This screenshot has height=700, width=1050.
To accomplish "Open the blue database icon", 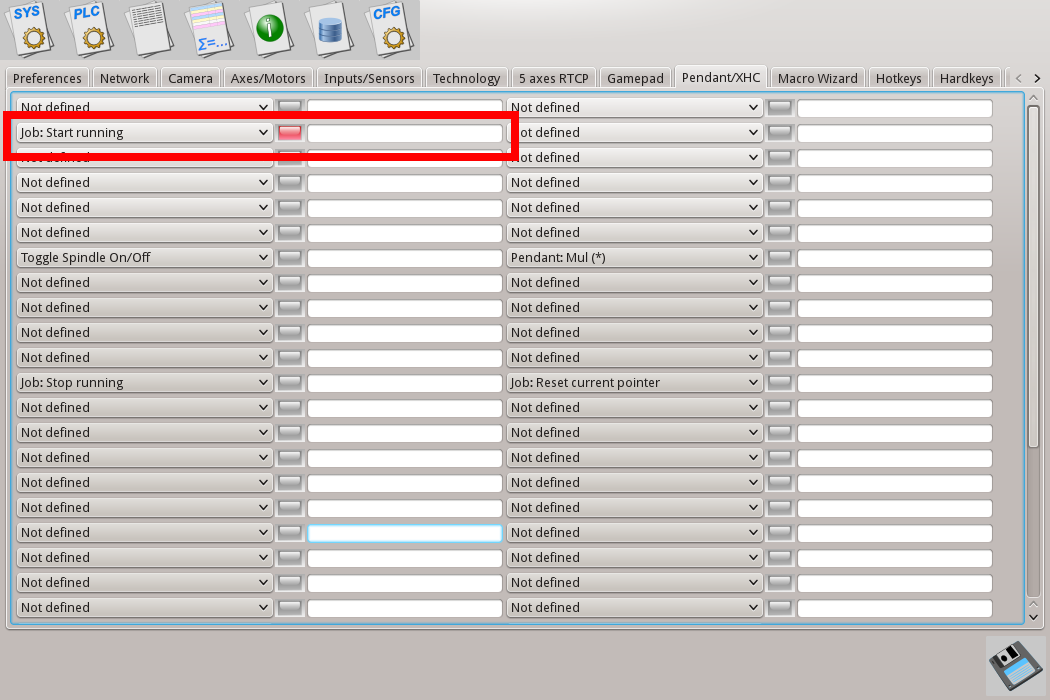I will tap(330, 28).
